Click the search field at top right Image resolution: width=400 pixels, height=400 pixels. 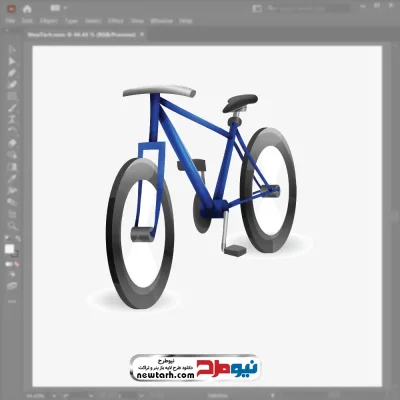(308, 8)
